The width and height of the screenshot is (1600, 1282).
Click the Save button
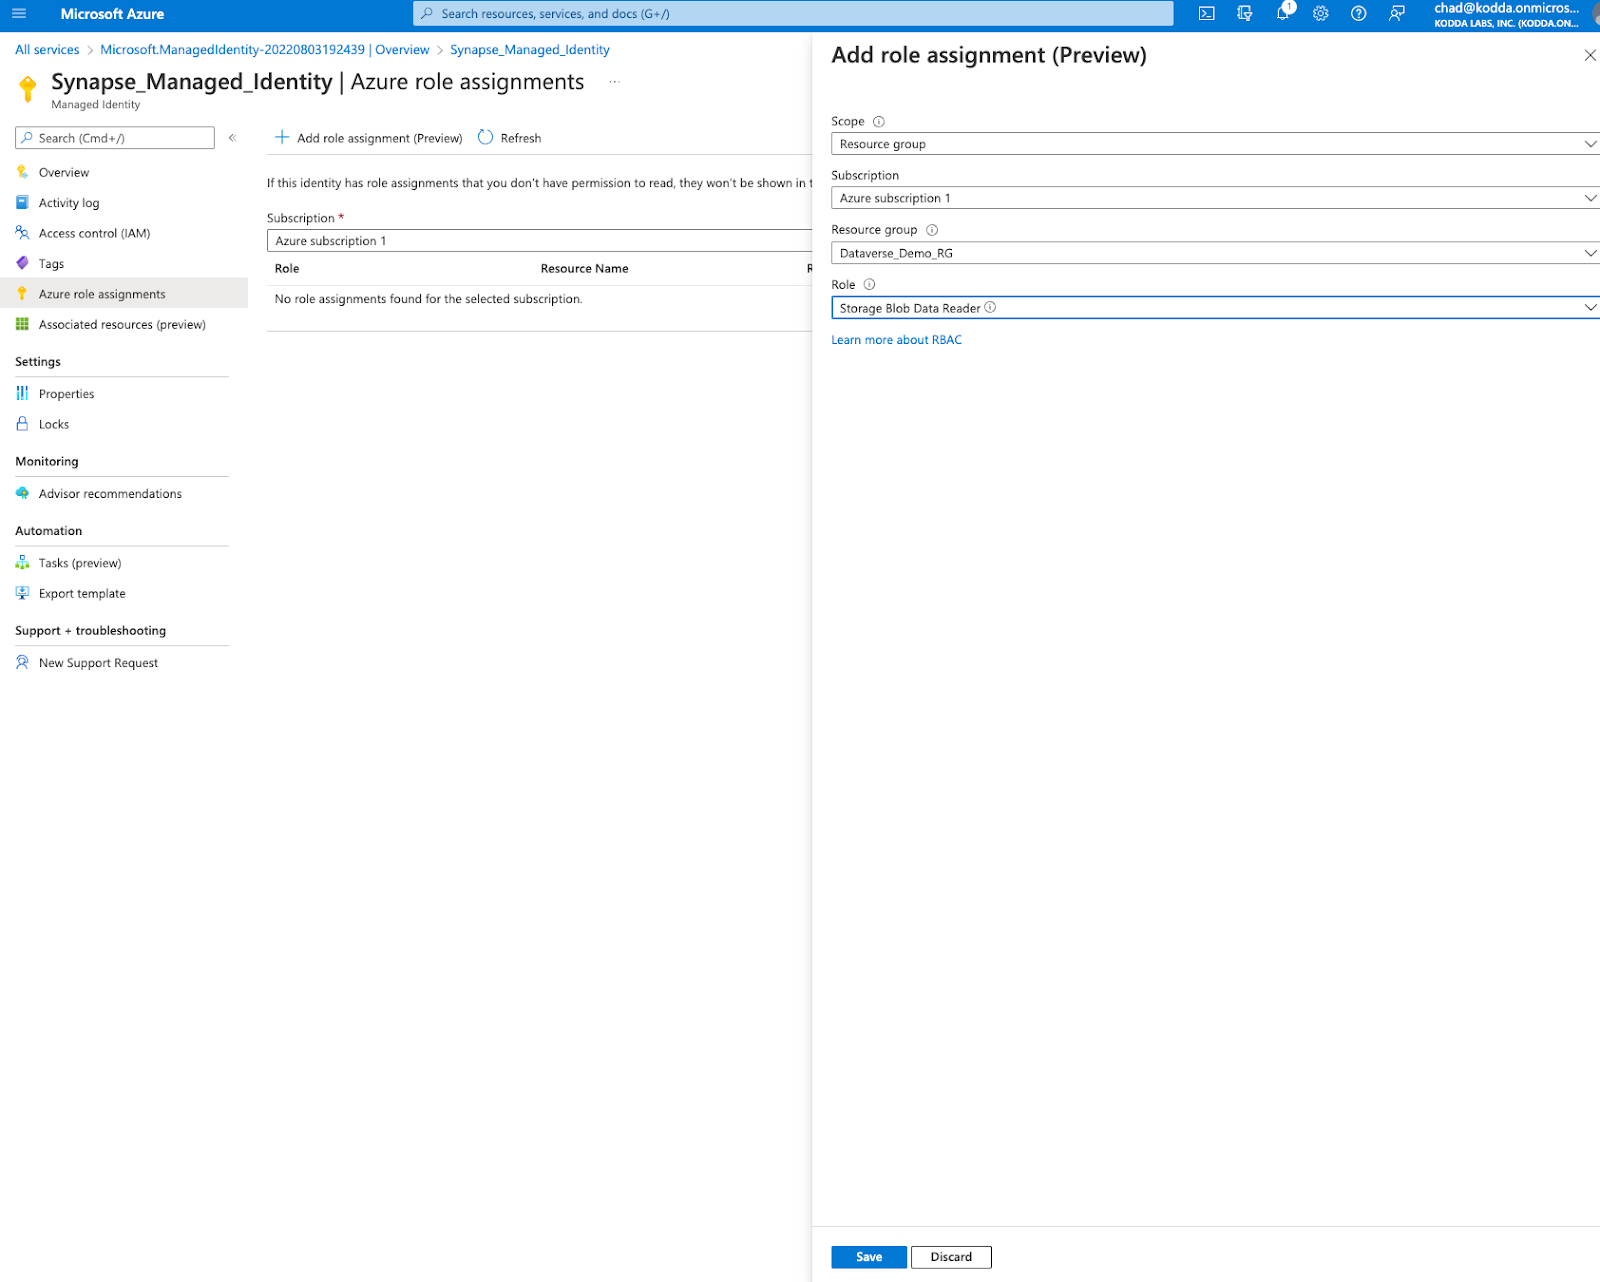[869, 1257]
